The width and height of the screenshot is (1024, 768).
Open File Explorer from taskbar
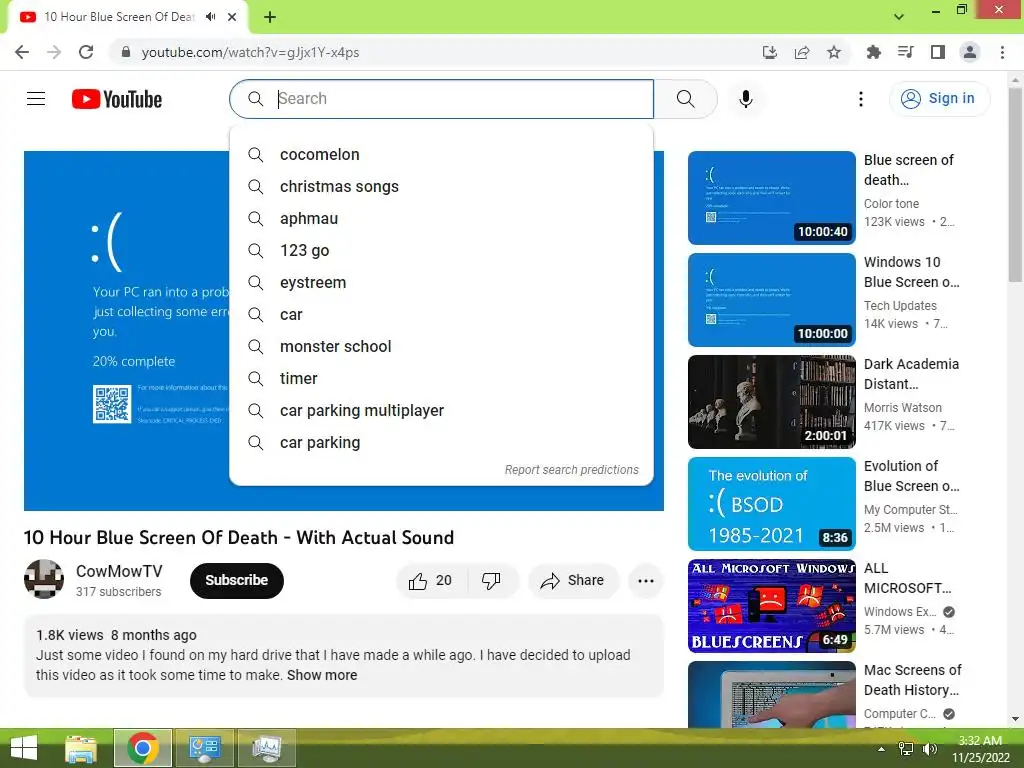coord(81,748)
